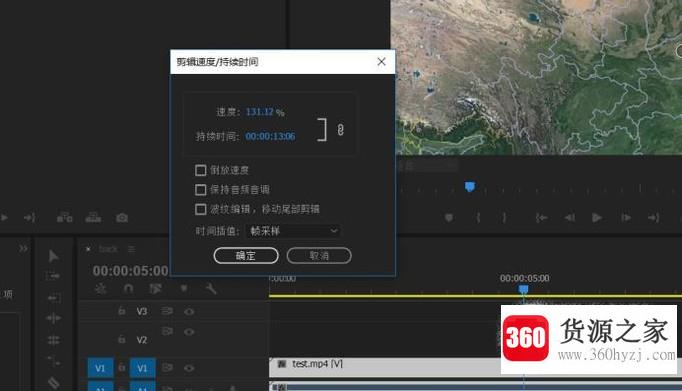Image resolution: width=682 pixels, height=391 pixels.
Task: Enable the 保持音频音调 checkbox
Action: (201, 190)
